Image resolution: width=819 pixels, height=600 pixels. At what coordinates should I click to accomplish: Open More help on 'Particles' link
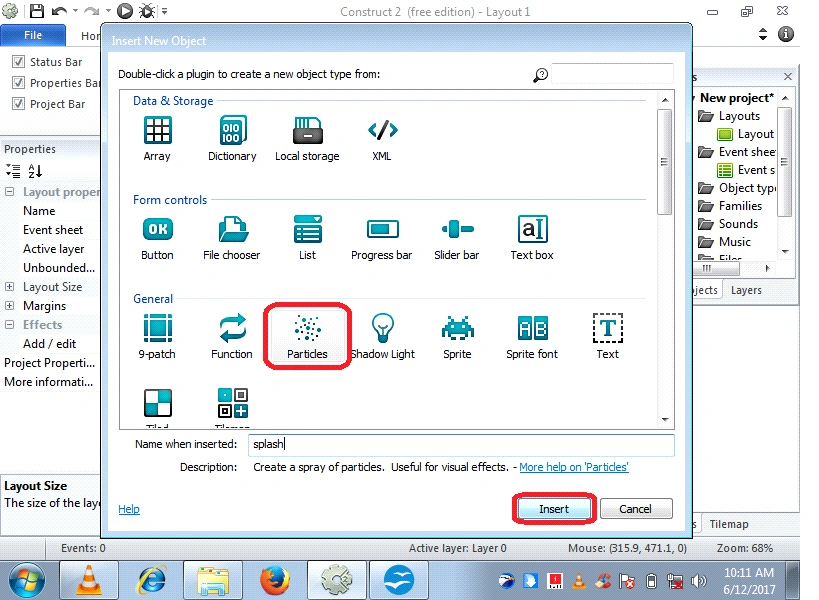click(574, 467)
